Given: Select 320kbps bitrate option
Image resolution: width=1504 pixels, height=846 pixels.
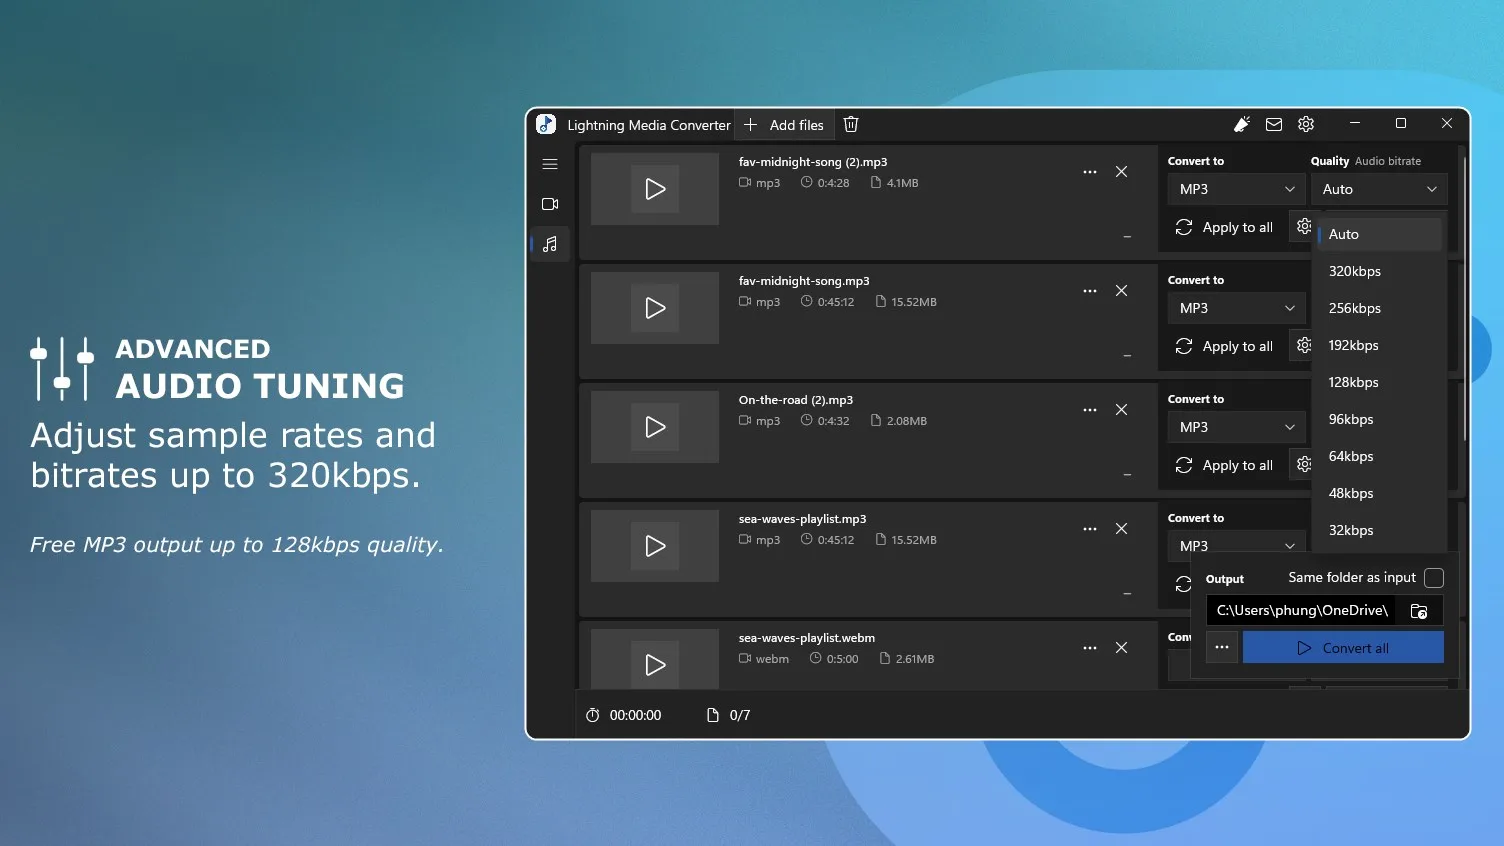Looking at the screenshot, I should tap(1380, 271).
